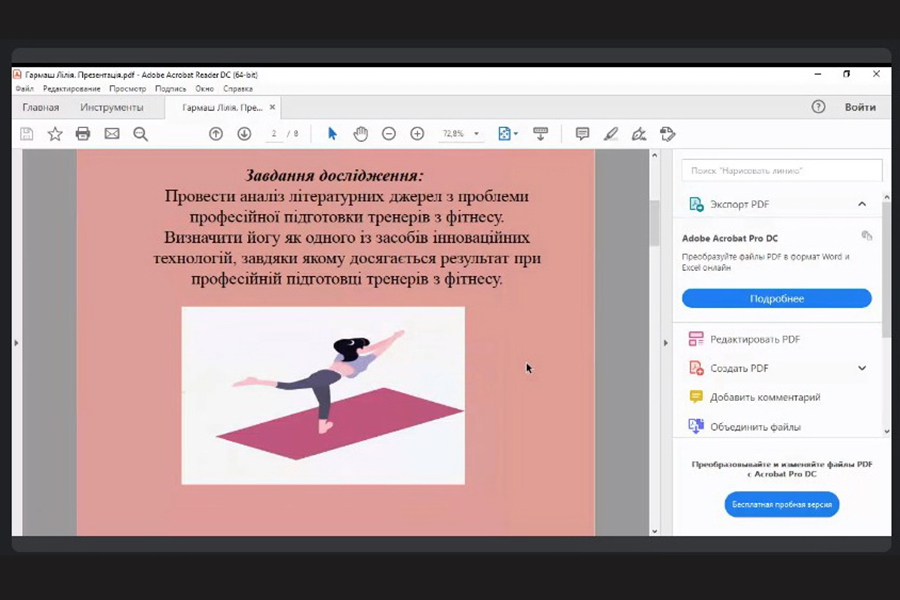This screenshot has width=900, height=600.
Task: Click the zoom out minus button
Action: [x=389, y=134]
